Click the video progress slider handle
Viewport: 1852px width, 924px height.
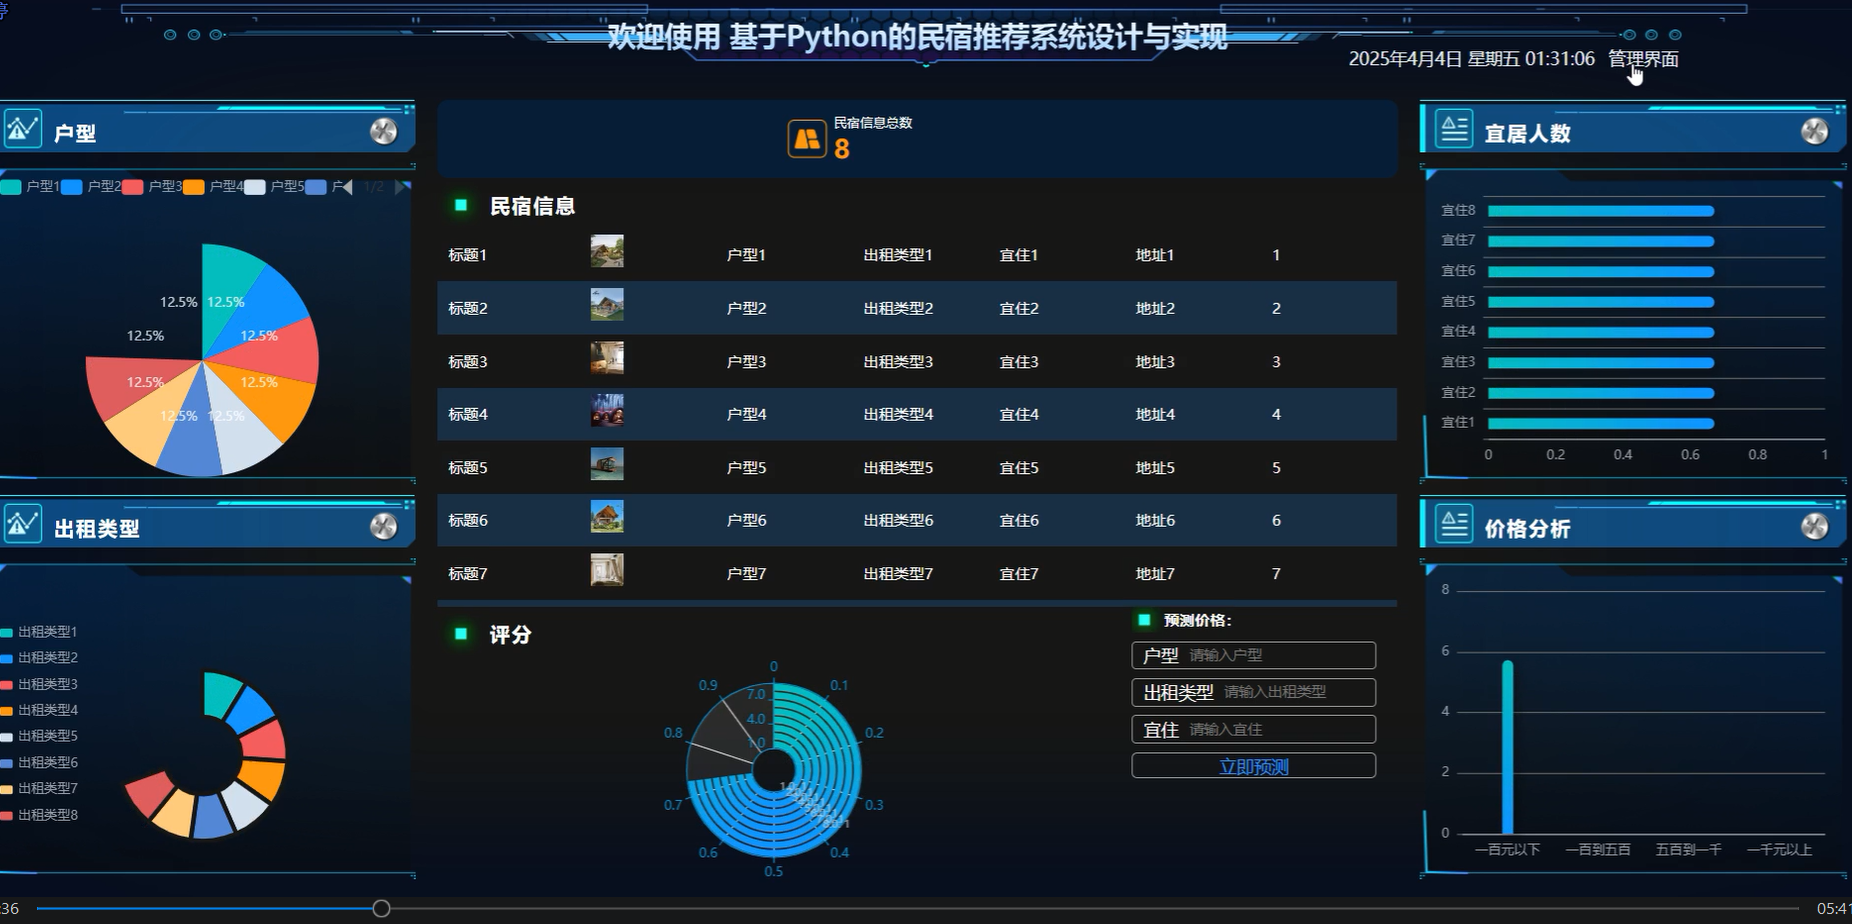381,908
